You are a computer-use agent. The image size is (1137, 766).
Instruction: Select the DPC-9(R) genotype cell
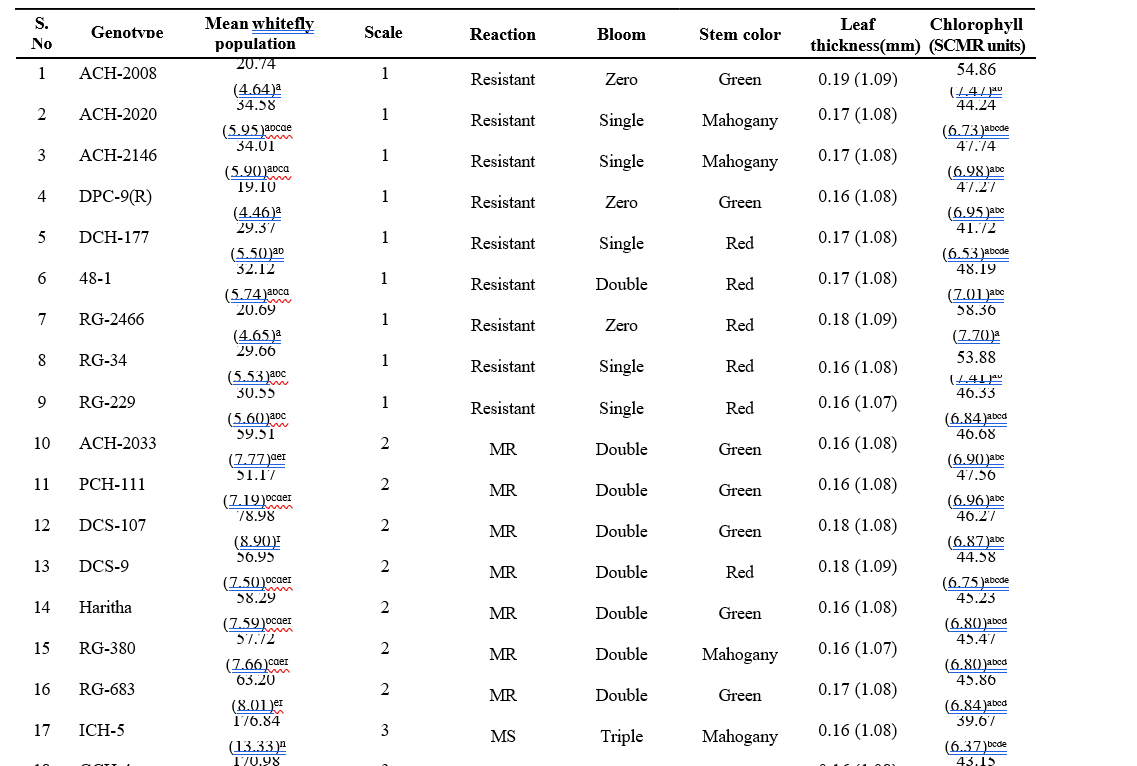pyautogui.click(x=115, y=196)
